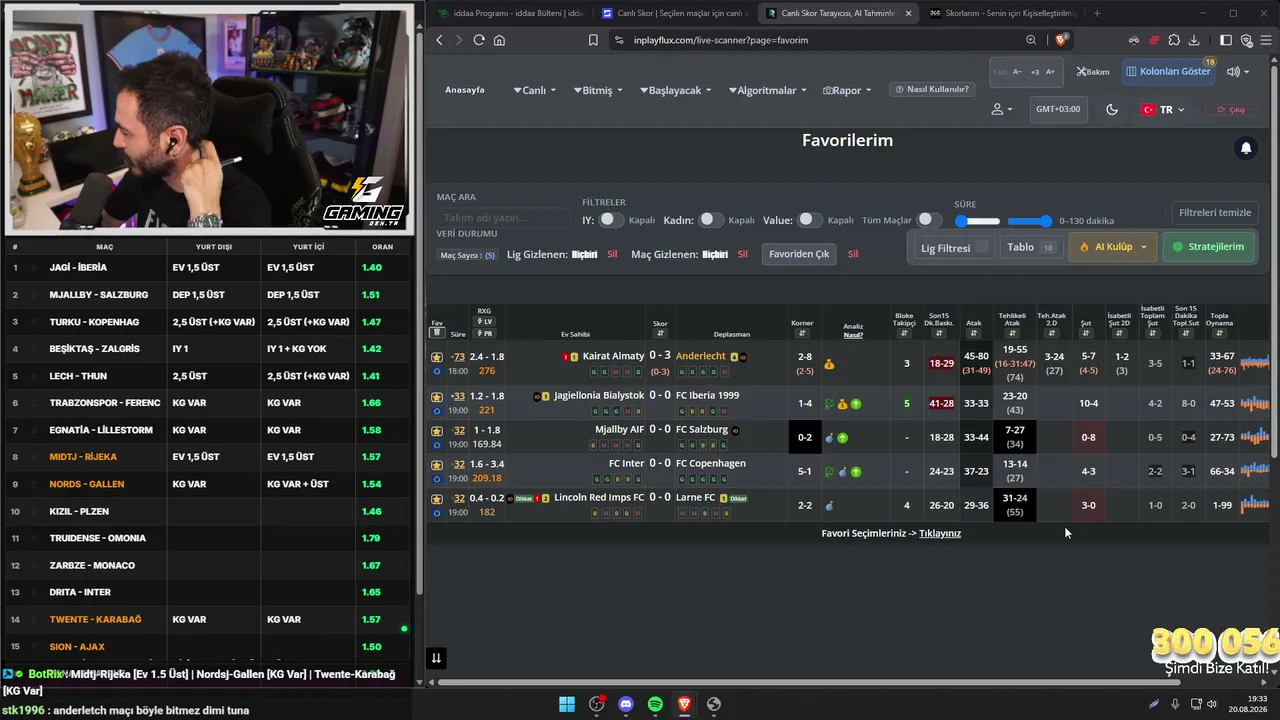Open the browser downloads icon
The height and width of the screenshot is (720, 1280).
point(1194,40)
